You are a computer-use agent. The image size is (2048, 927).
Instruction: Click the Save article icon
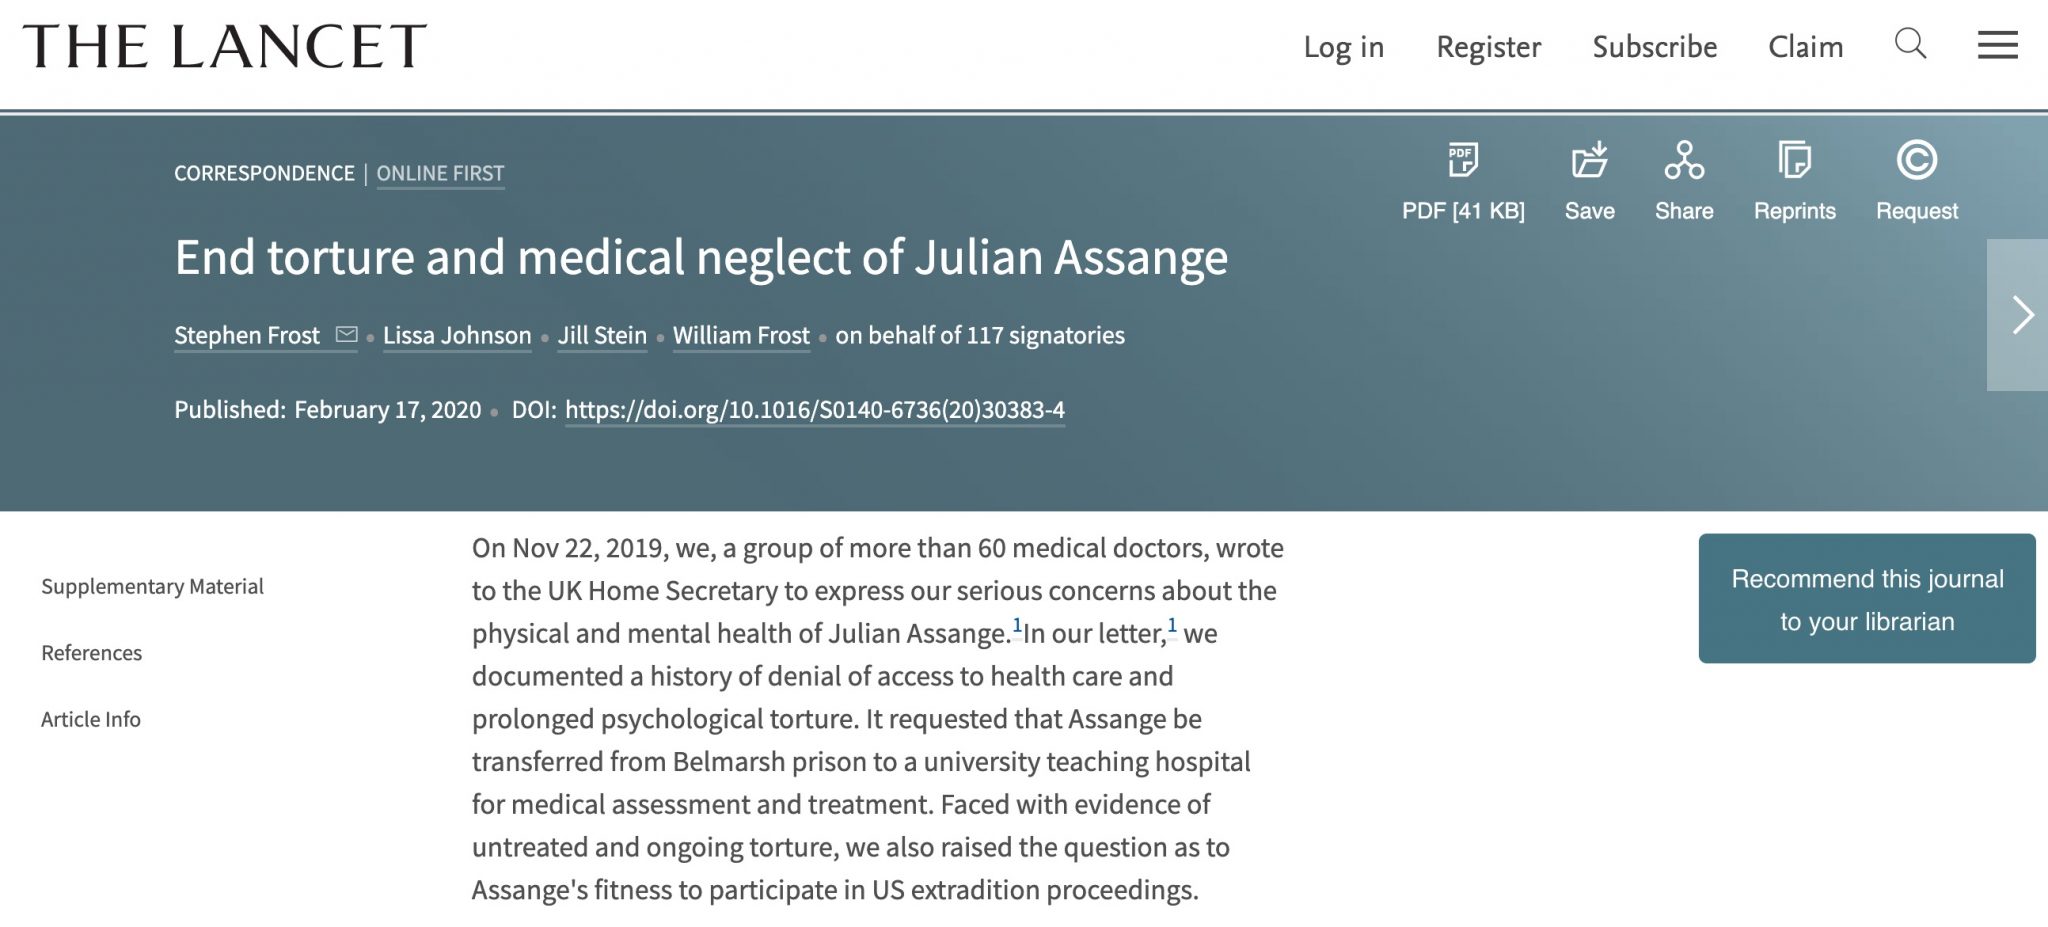pos(1589,160)
